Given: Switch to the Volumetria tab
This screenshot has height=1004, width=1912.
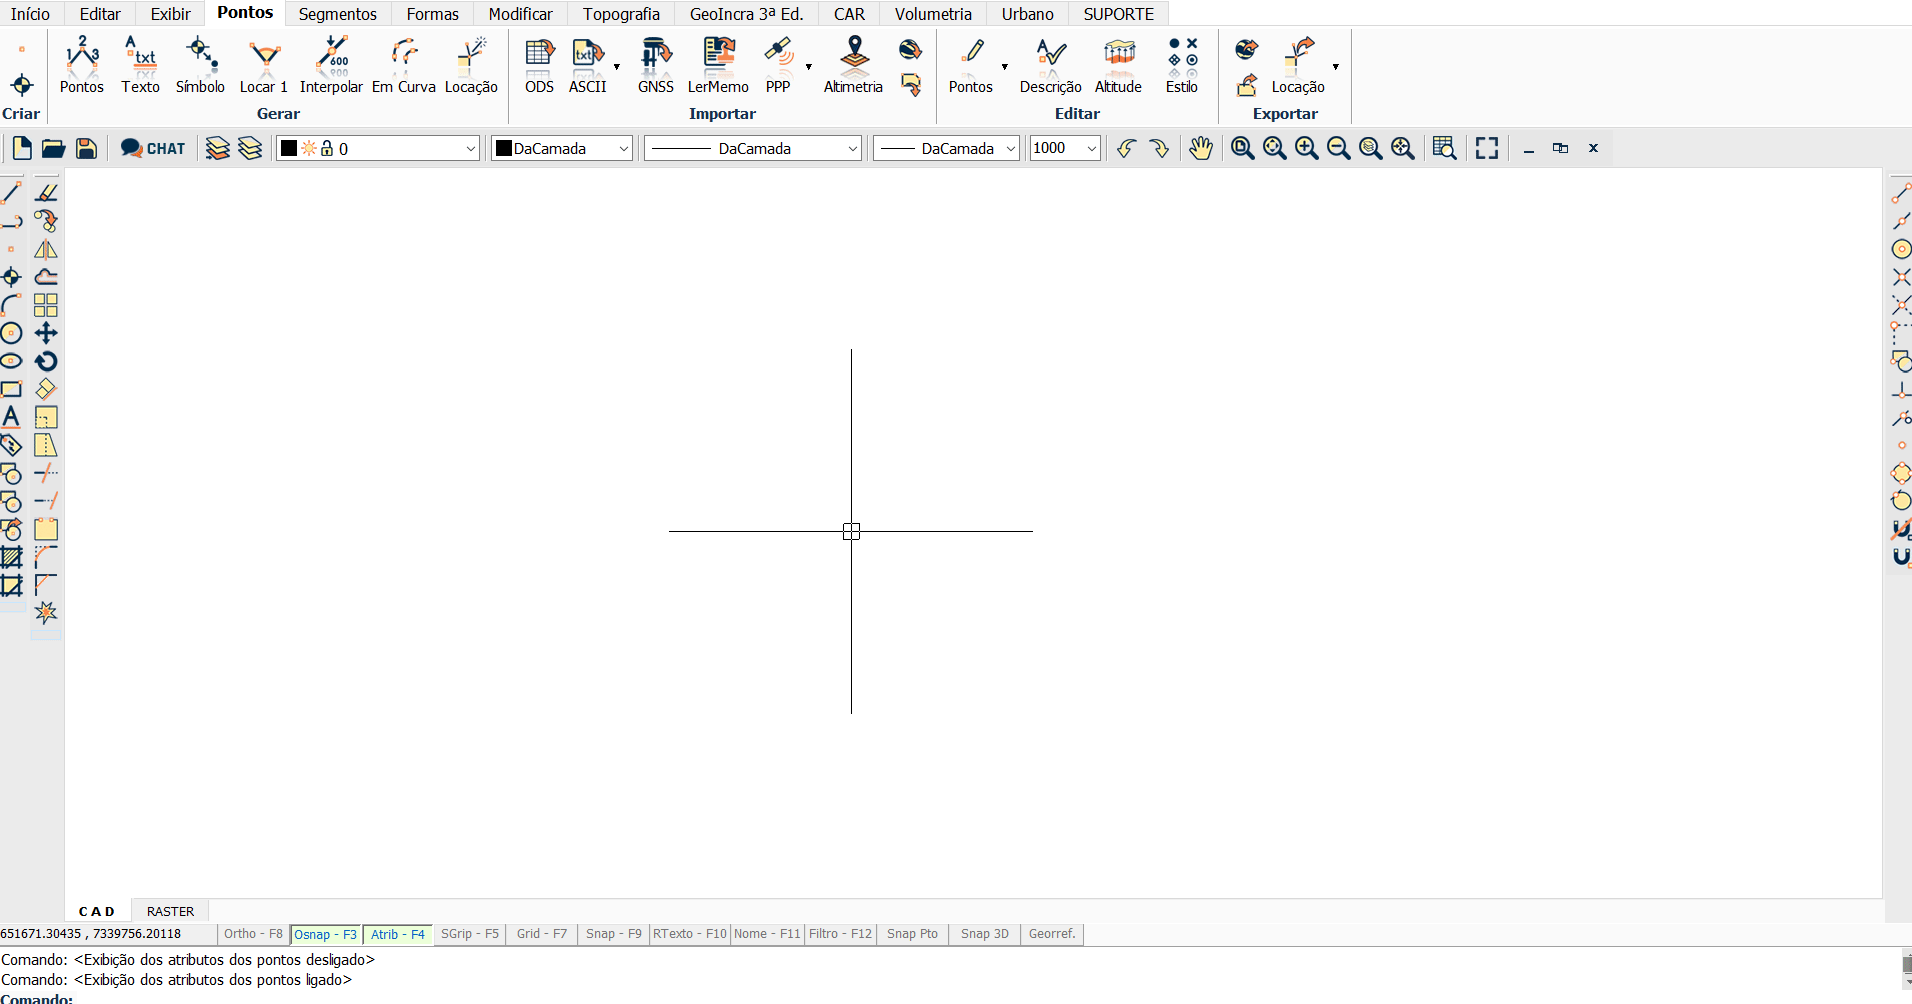Looking at the screenshot, I should pyautogui.click(x=933, y=14).
